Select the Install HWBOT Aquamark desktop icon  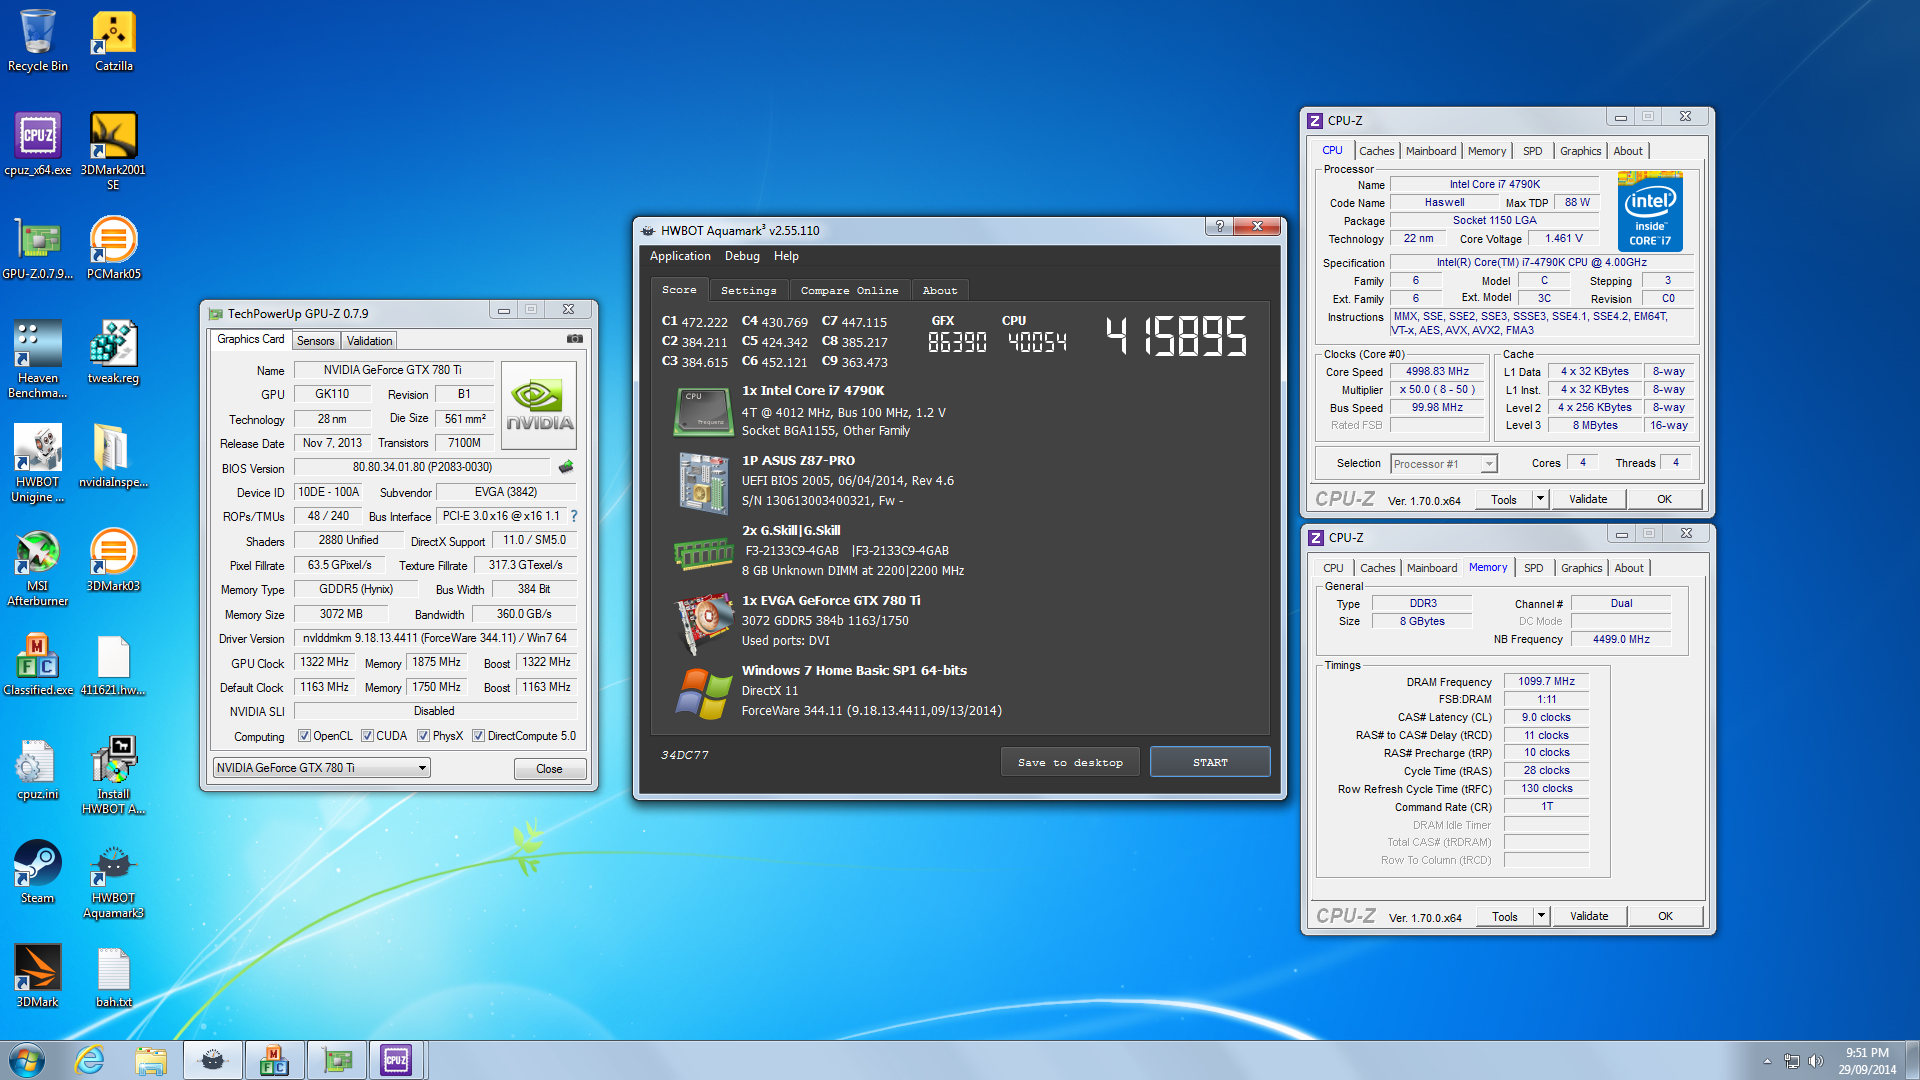pyautogui.click(x=113, y=774)
